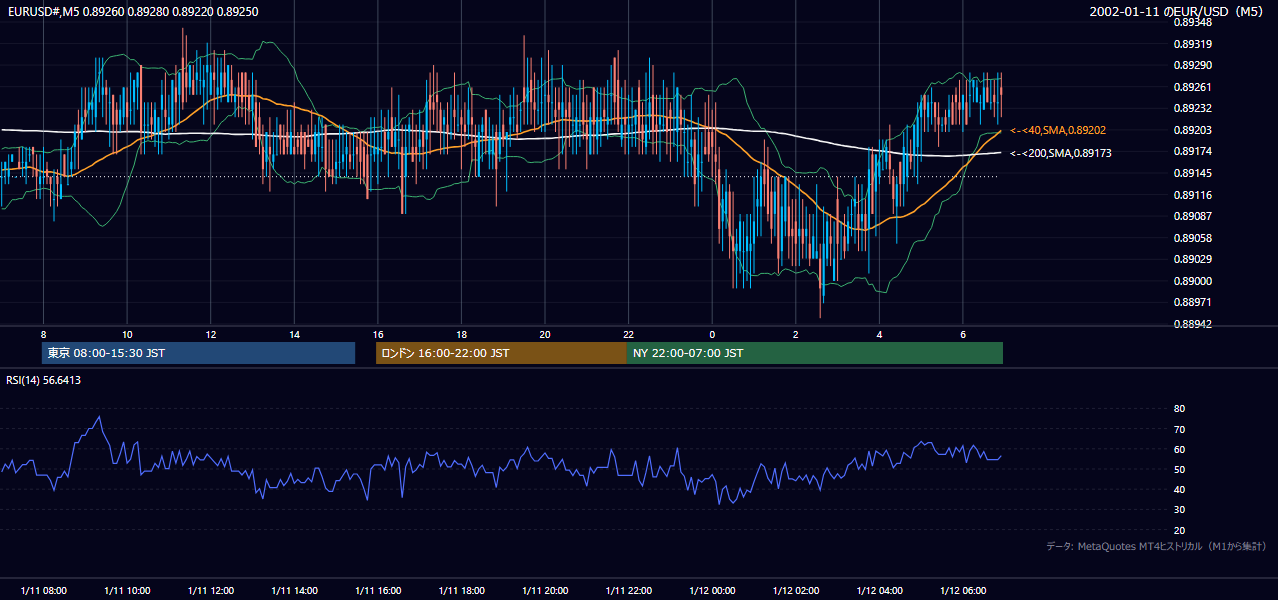
Task: Click RSI scale level 70
Action: coord(1179,429)
